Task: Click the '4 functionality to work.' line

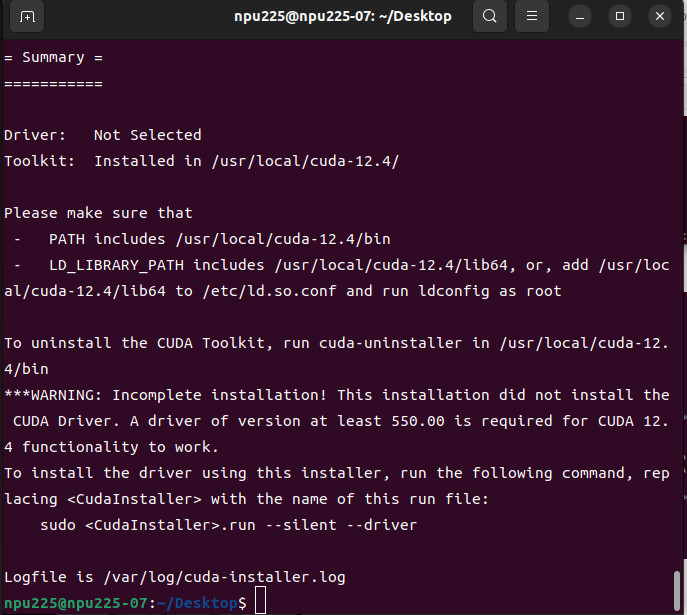Action: (111, 447)
